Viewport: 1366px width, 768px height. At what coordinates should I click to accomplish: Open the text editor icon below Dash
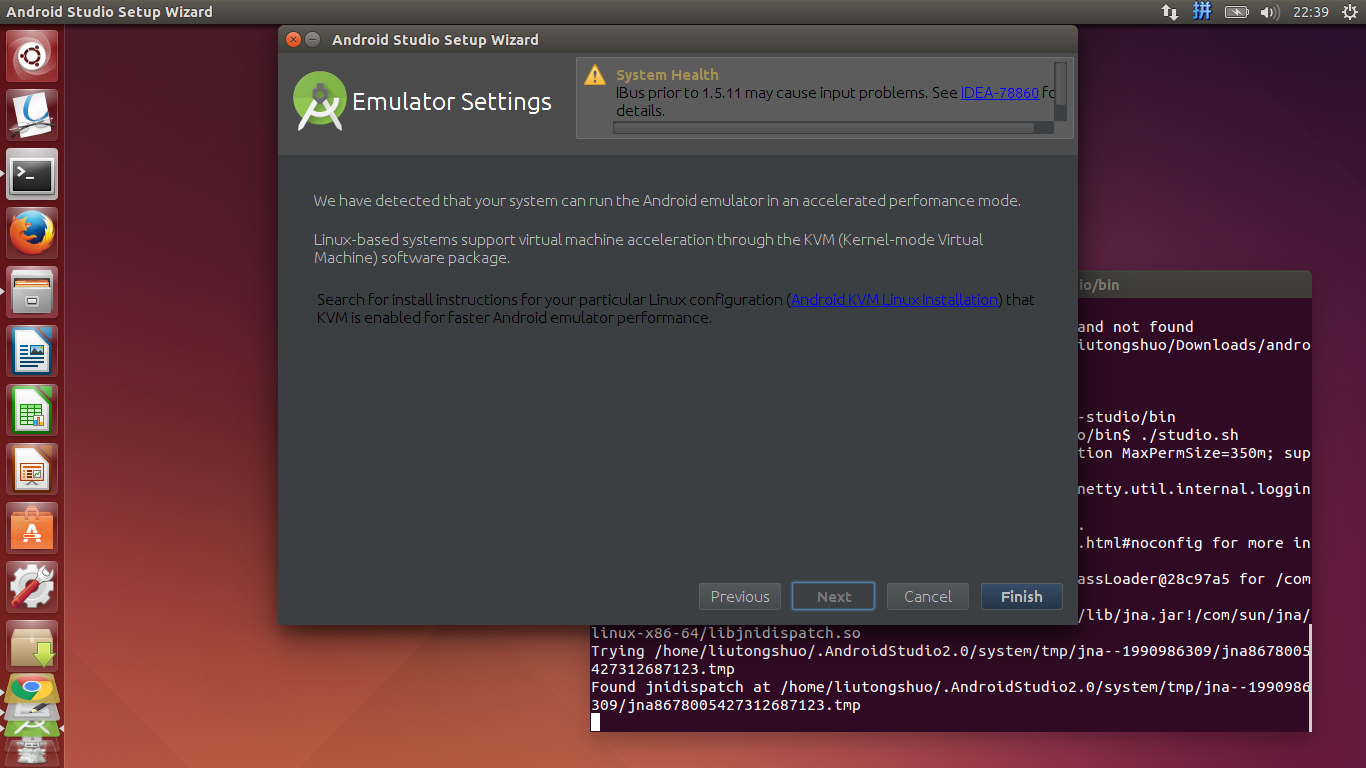[x=32, y=115]
